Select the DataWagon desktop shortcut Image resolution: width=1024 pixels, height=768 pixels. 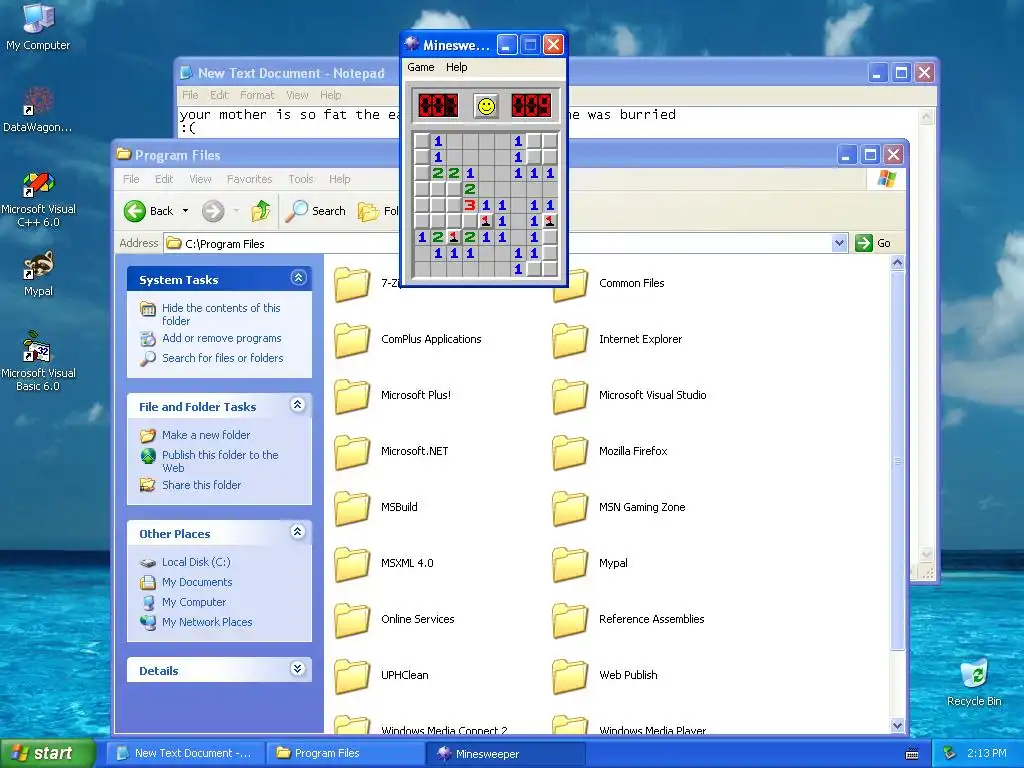(38, 108)
